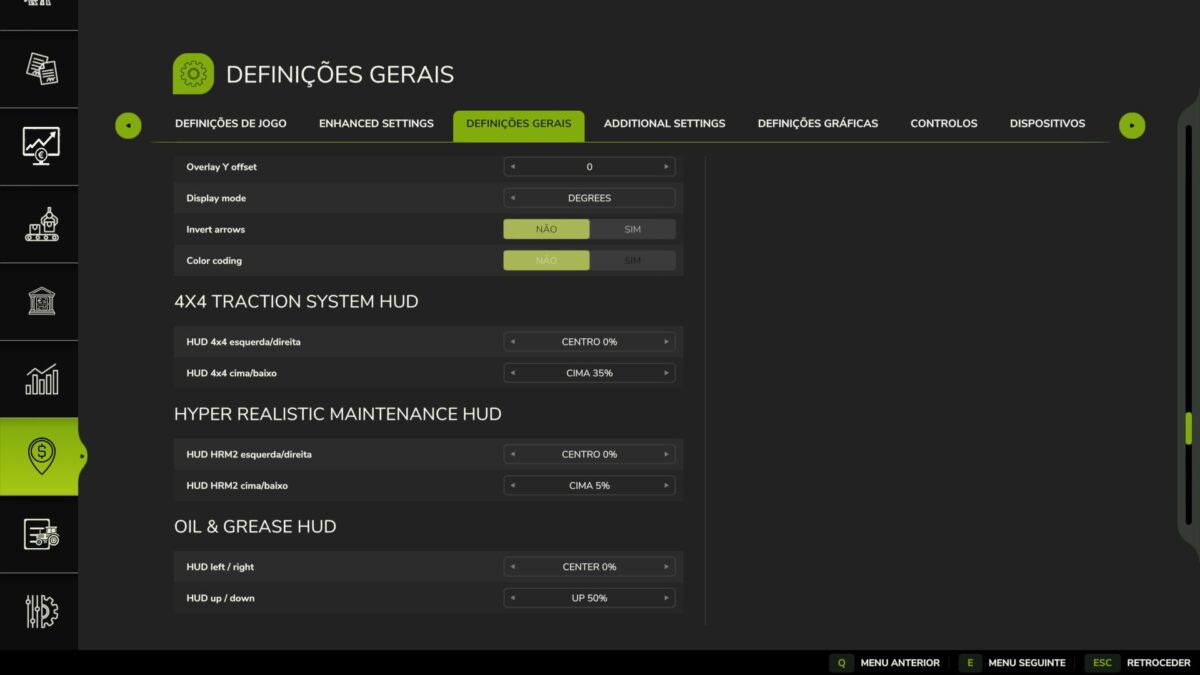Image resolution: width=1200 pixels, height=675 pixels.
Task: Open the Controlos tab
Action: [x=944, y=124]
